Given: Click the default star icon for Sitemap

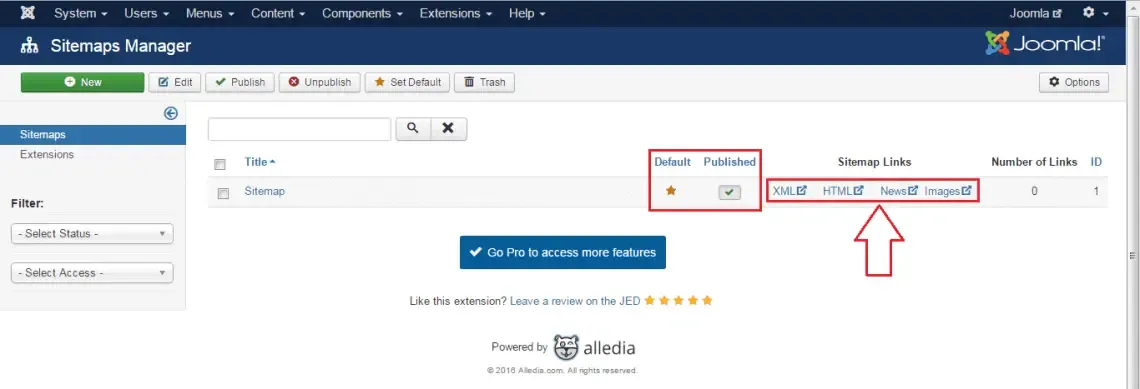Looking at the screenshot, I should click(671, 191).
